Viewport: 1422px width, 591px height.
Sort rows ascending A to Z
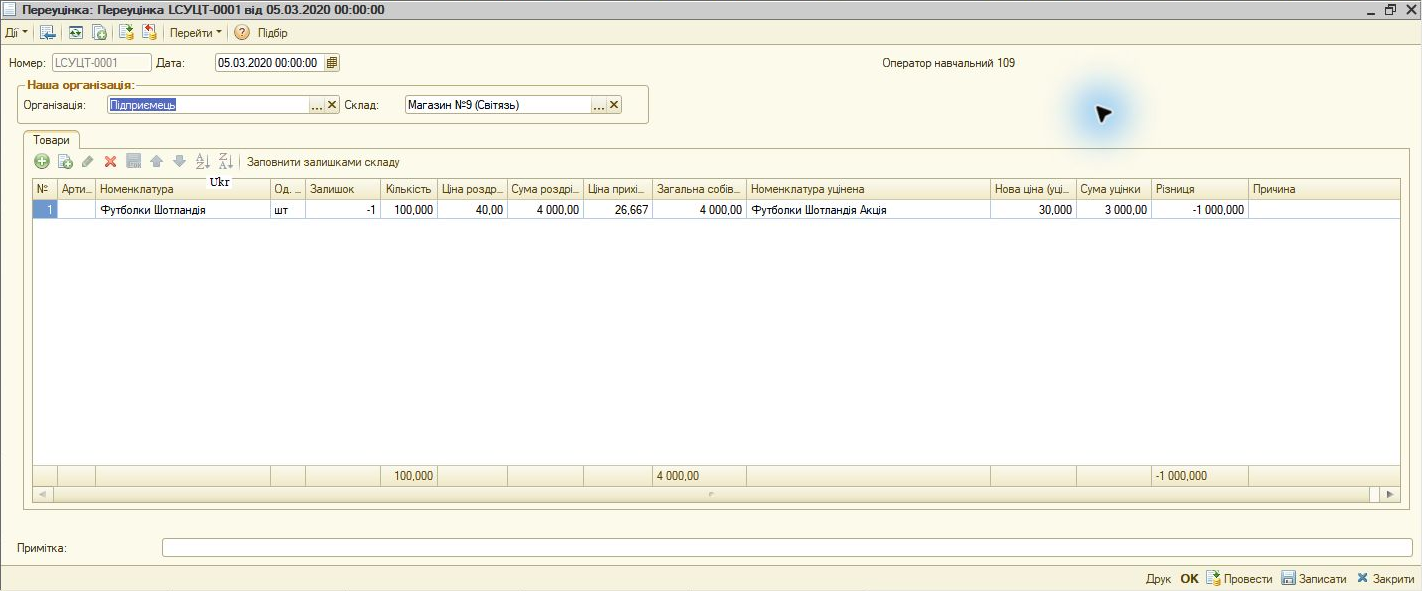[202, 161]
